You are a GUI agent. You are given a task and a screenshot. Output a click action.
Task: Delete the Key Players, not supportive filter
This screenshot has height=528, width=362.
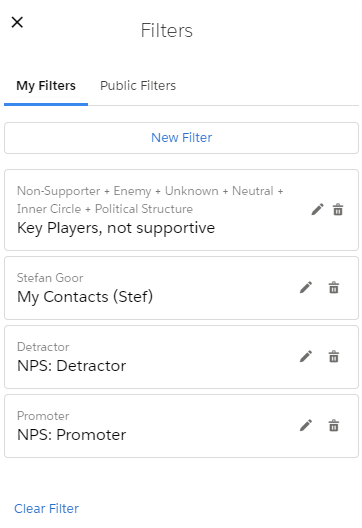coord(338,209)
